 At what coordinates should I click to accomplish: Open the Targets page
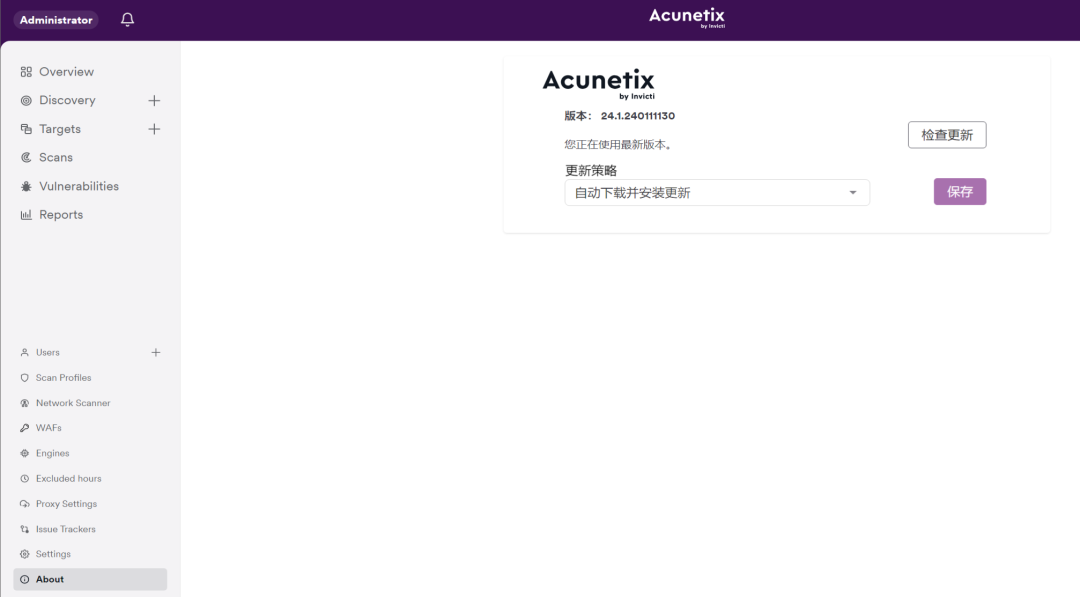[60, 129]
